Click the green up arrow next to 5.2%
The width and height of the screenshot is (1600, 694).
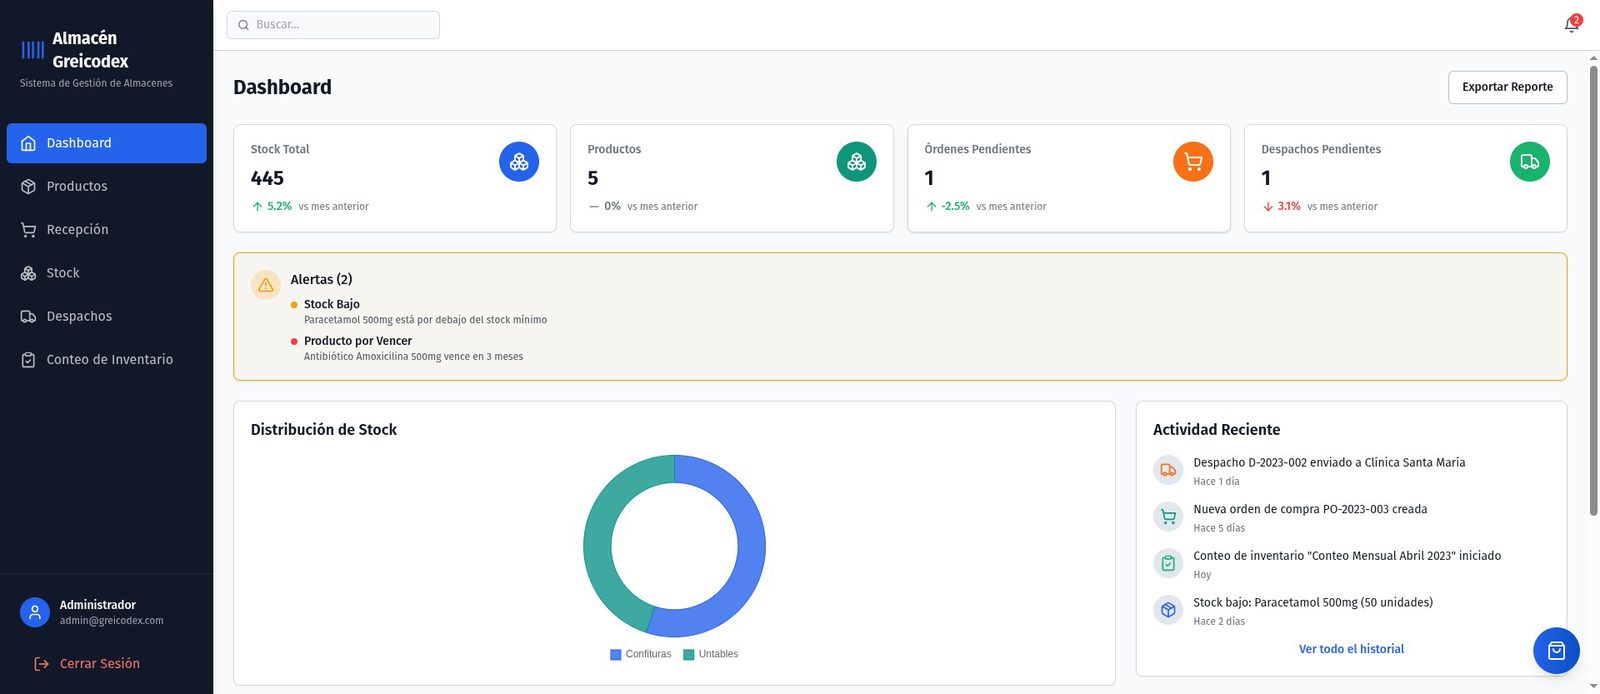(x=257, y=207)
